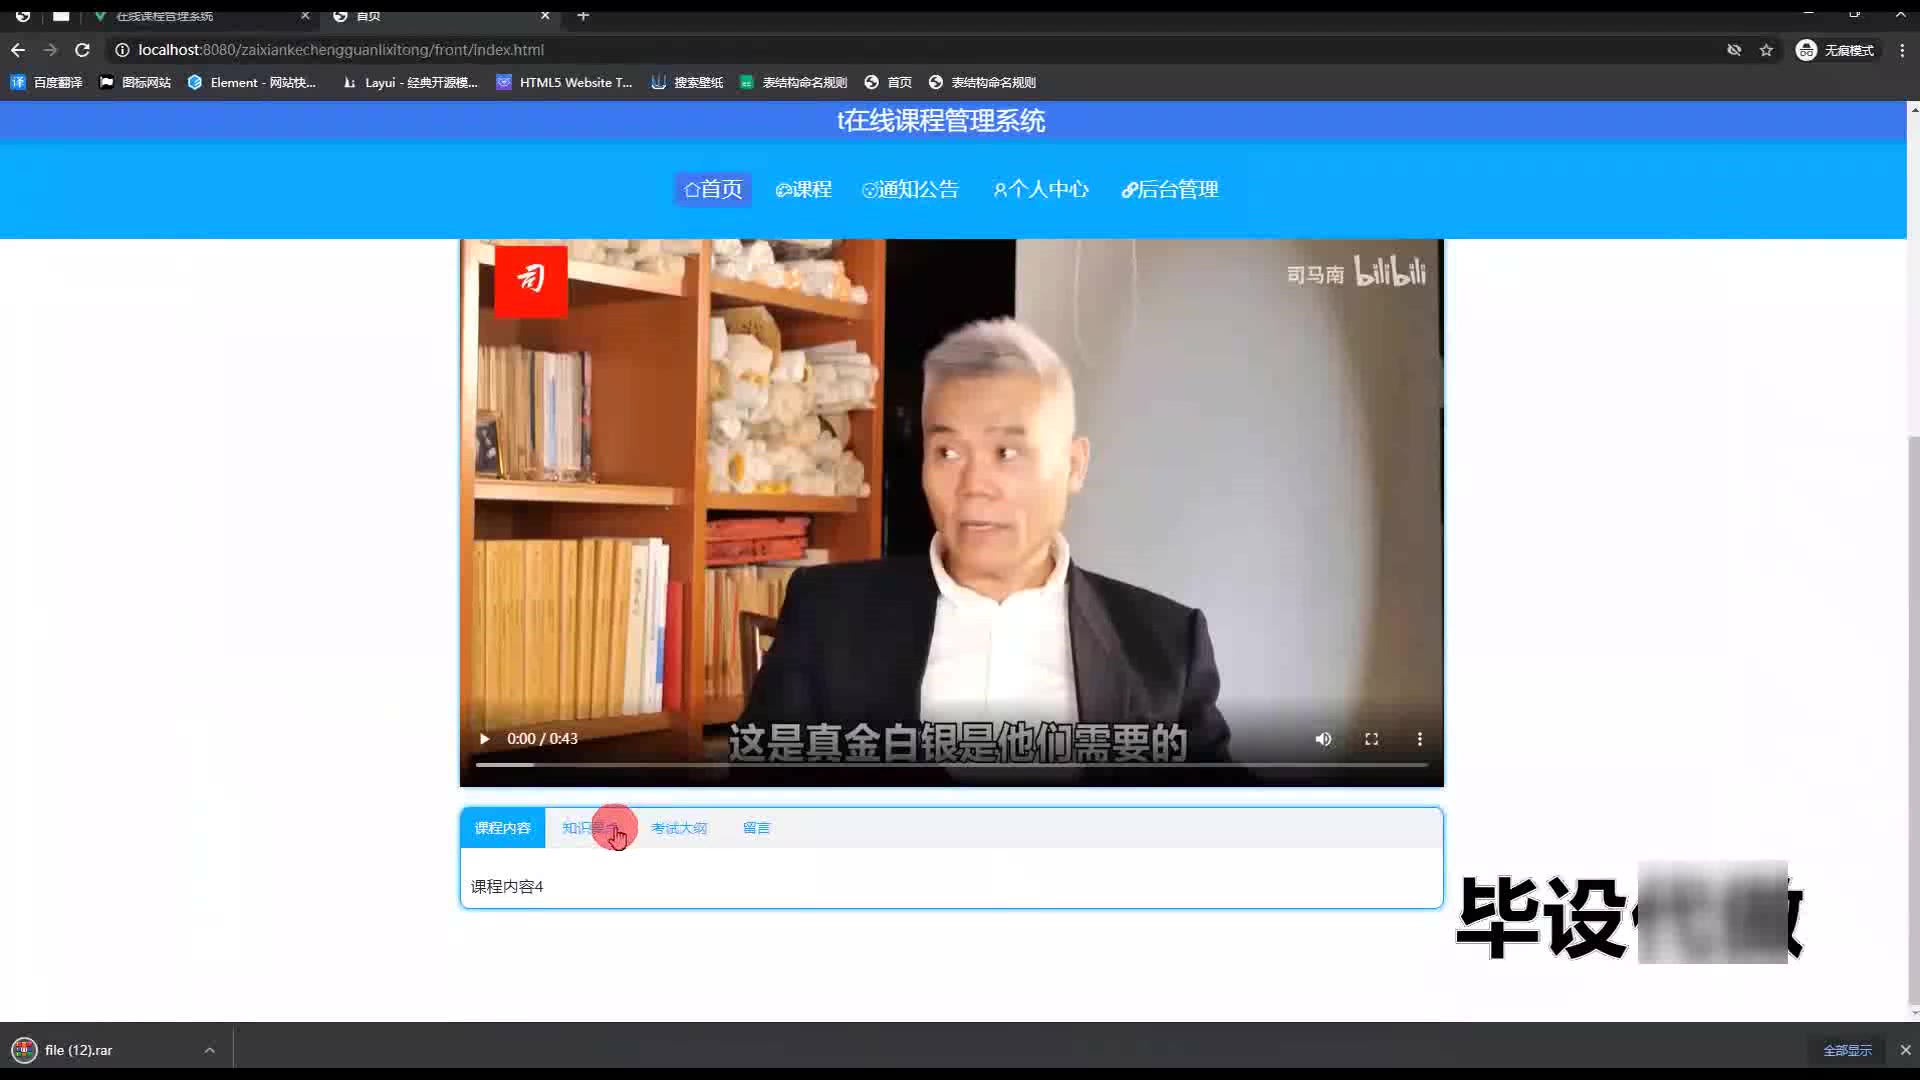Mute the video volume

point(1323,739)
